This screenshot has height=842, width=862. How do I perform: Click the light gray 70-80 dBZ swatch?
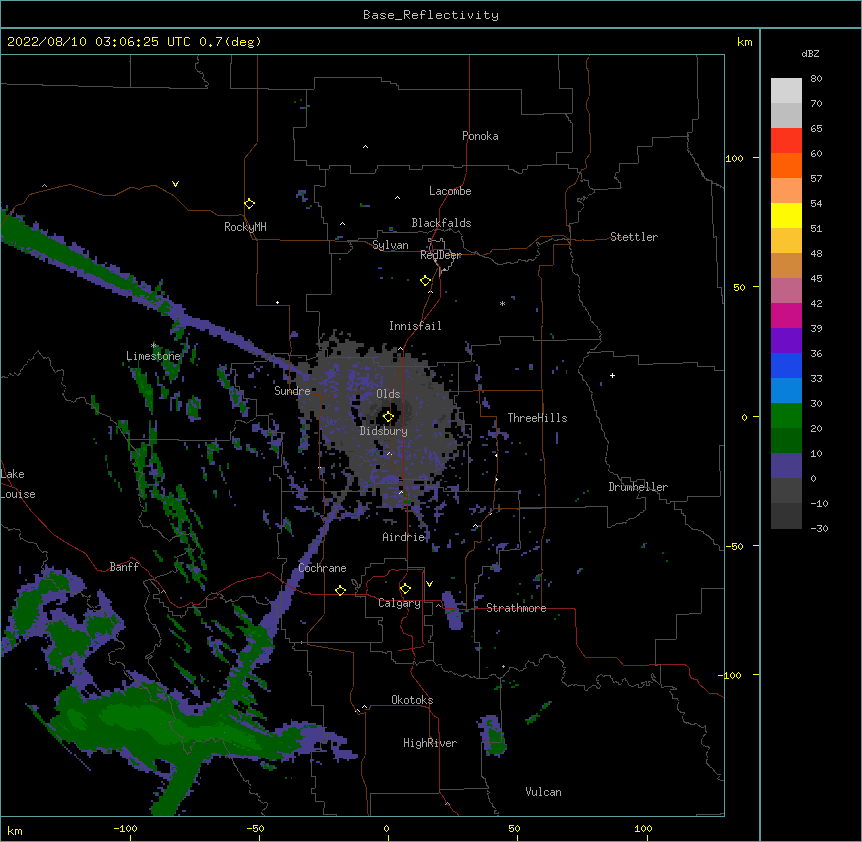(786, 91)
